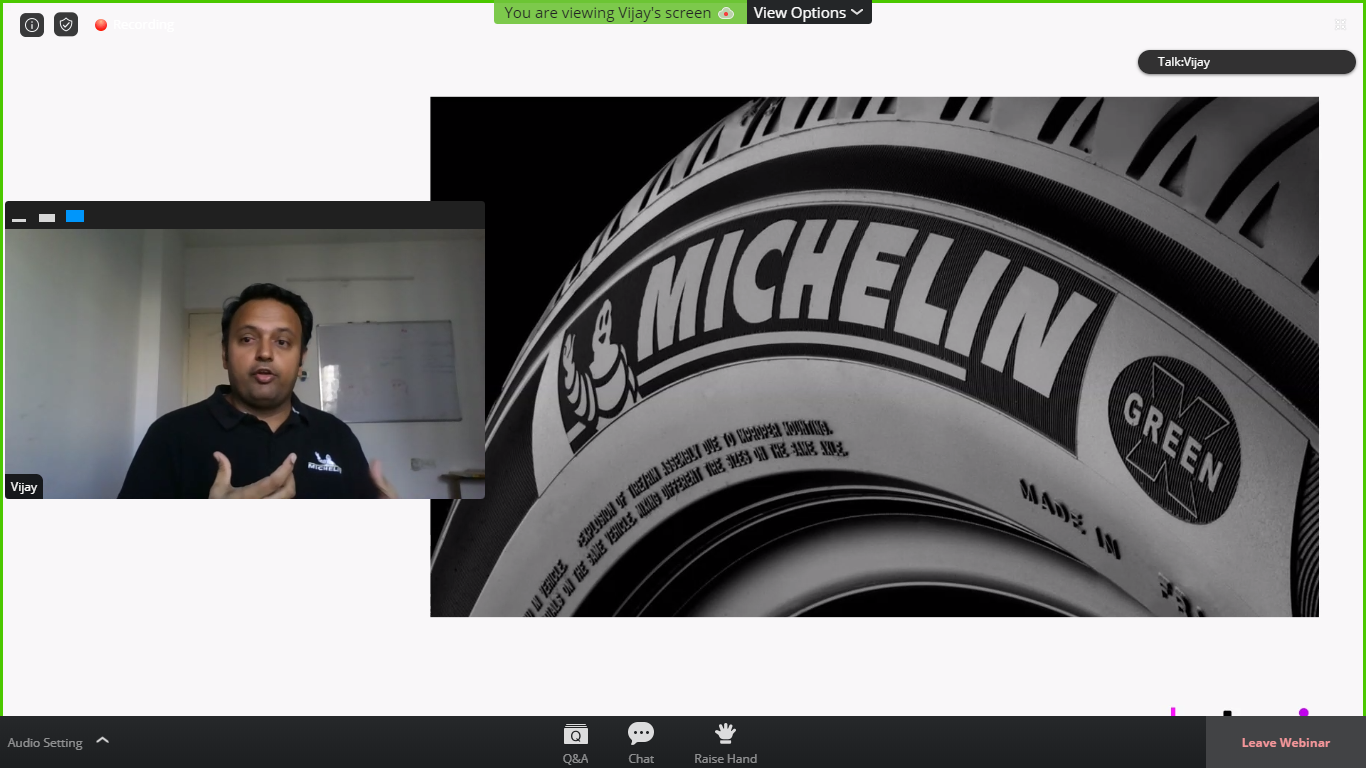This screenshot has height=768, width=1366.
Task: Expand the View Options dropdown
Action: pos(808,13)
